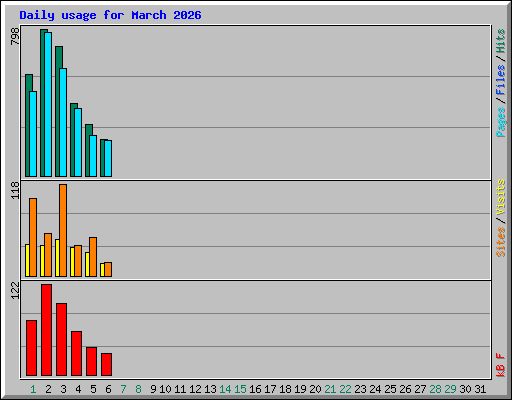The width and height of the screenshot is (512, 400).
Task: Click the 'Files' legend label
Action: click(500, 80)
